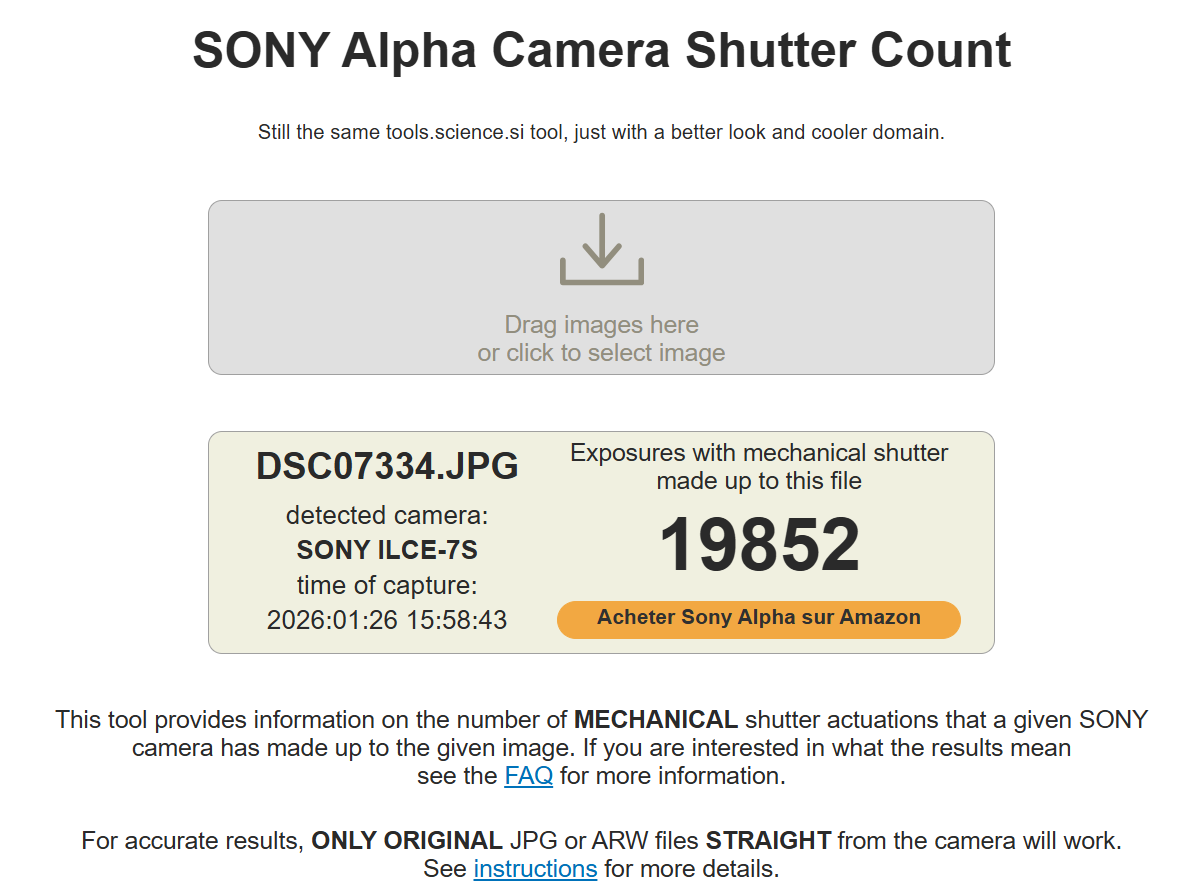Screen dimensions: 1195x889
Task: Click the bold "ONLY ORIGINAL" text
Action: [407, 840]
